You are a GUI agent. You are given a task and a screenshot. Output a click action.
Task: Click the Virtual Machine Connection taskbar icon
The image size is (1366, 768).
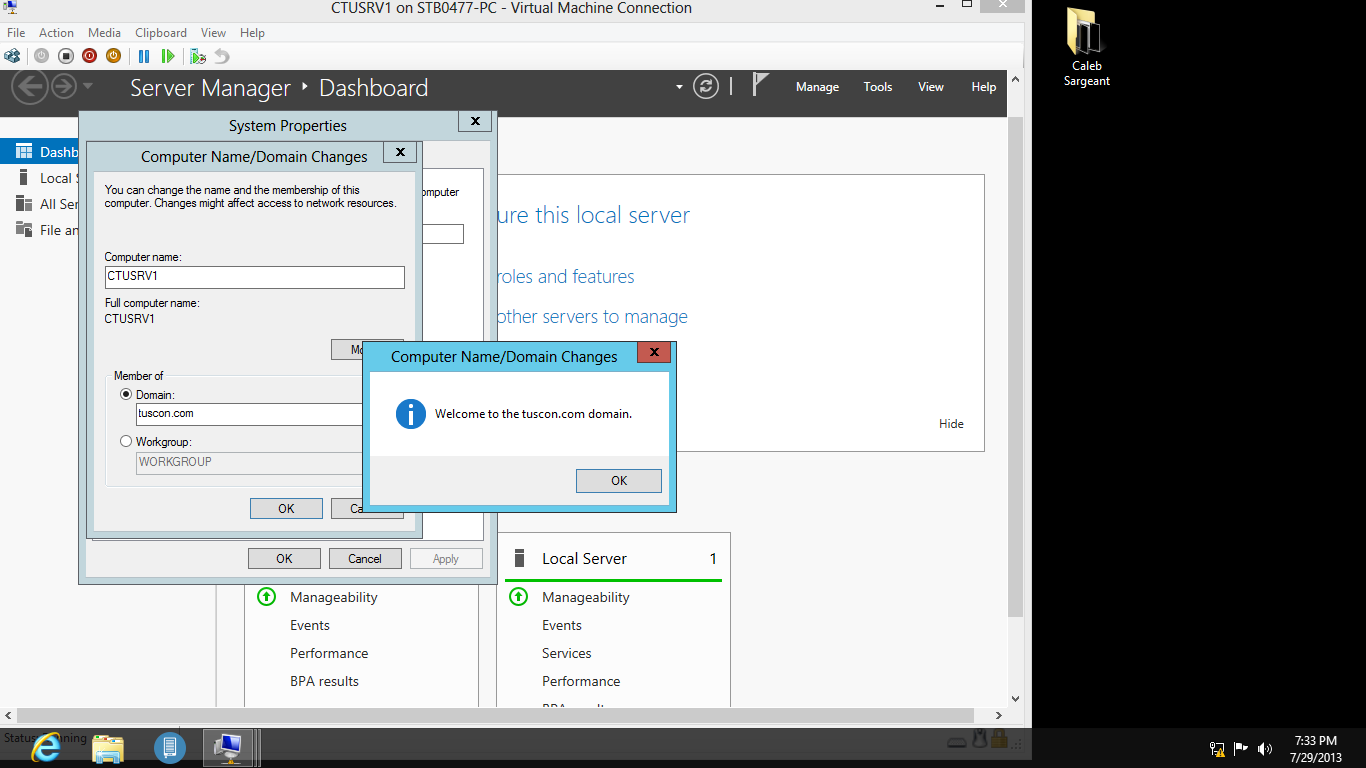229,747
